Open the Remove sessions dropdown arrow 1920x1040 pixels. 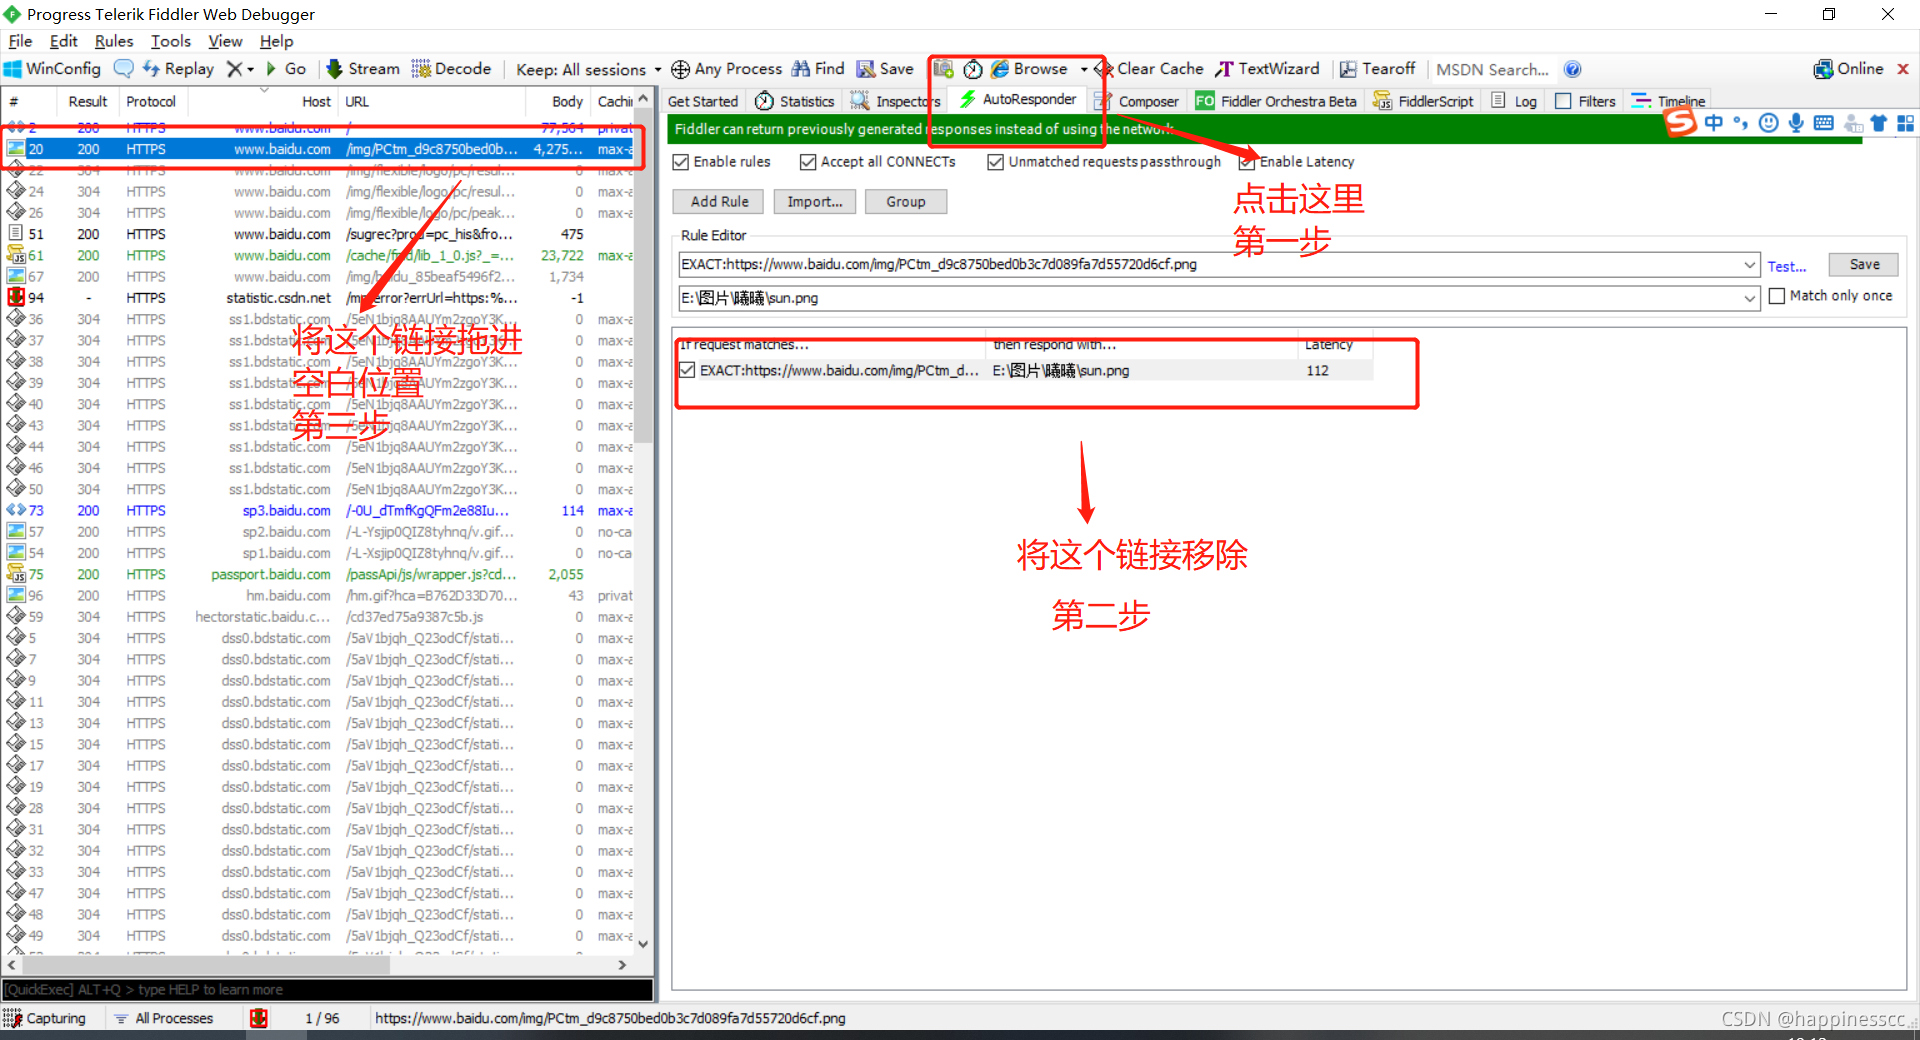(x=251, y=69)
